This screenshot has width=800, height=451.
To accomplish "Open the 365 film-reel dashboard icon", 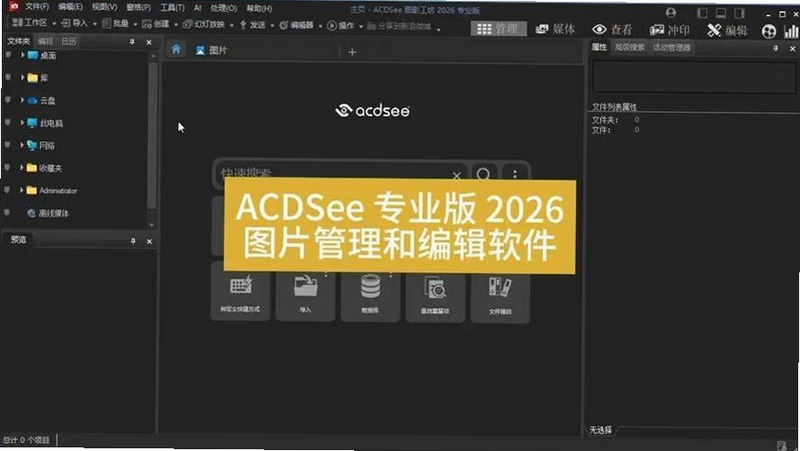I will click(768, 32).
